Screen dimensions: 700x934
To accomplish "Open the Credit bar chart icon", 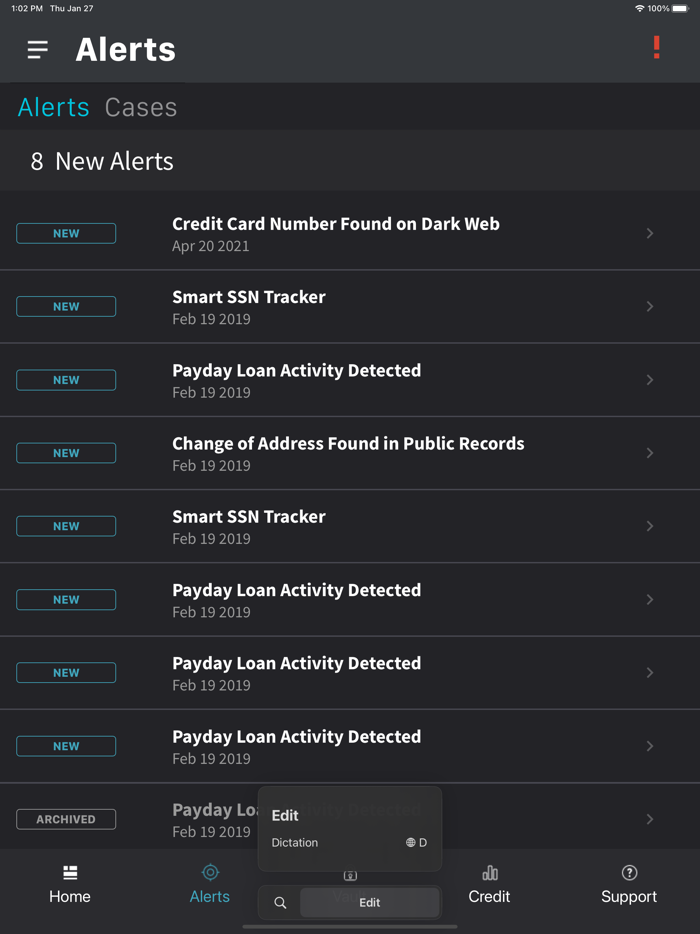I will [x=489, y=873].
